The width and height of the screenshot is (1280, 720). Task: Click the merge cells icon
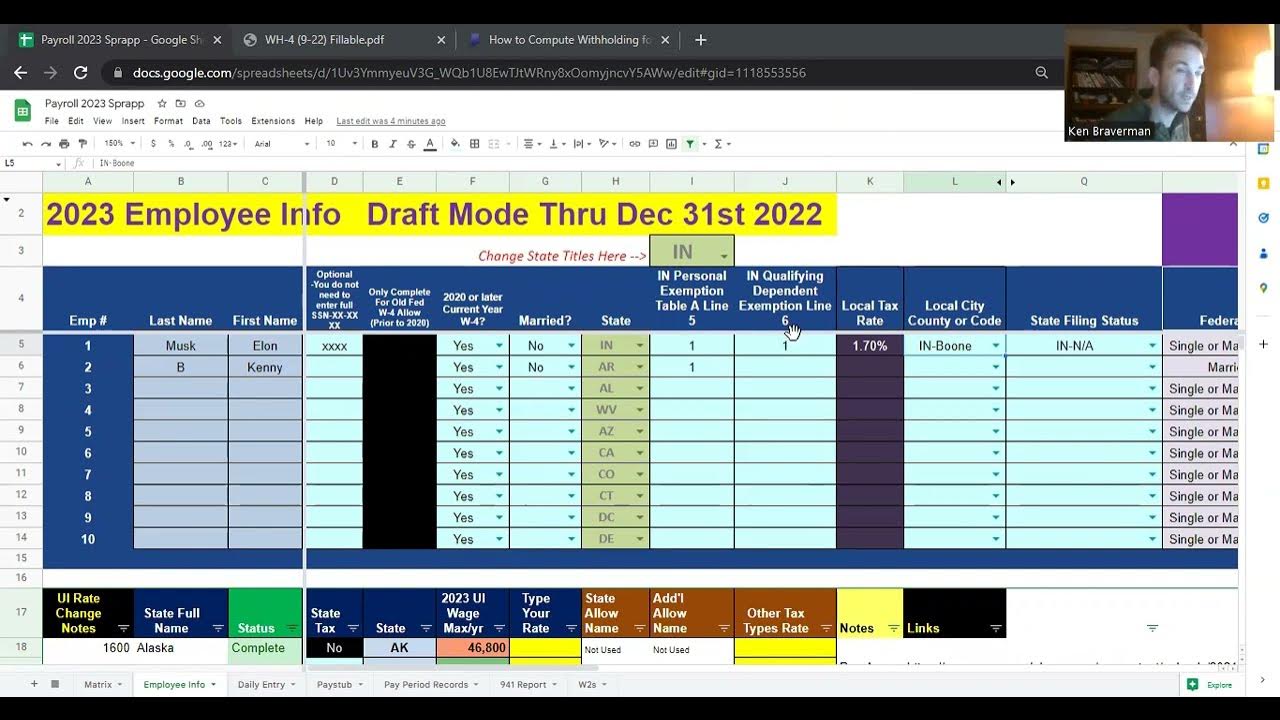pos(493,144)
